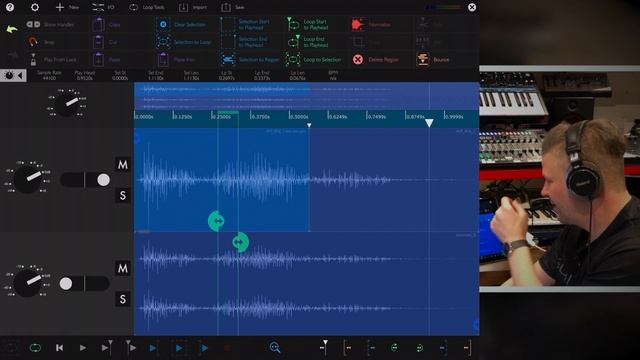Click the left green loop start handle
The height and width of the screenshot is (360, 640).
[216, 221]
